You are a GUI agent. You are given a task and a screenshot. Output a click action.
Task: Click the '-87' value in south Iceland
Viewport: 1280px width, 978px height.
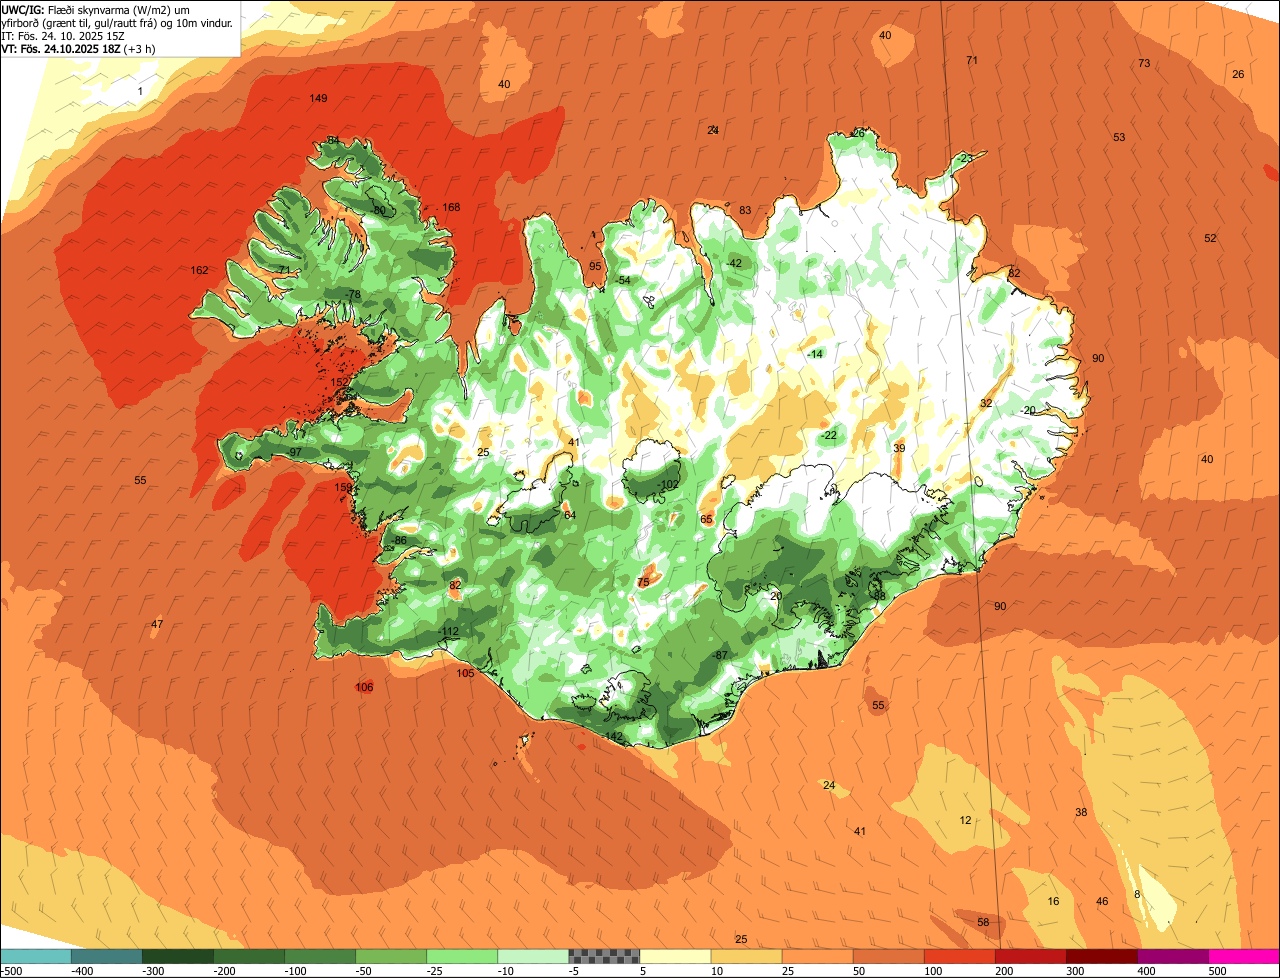click(x=719, y=655)
